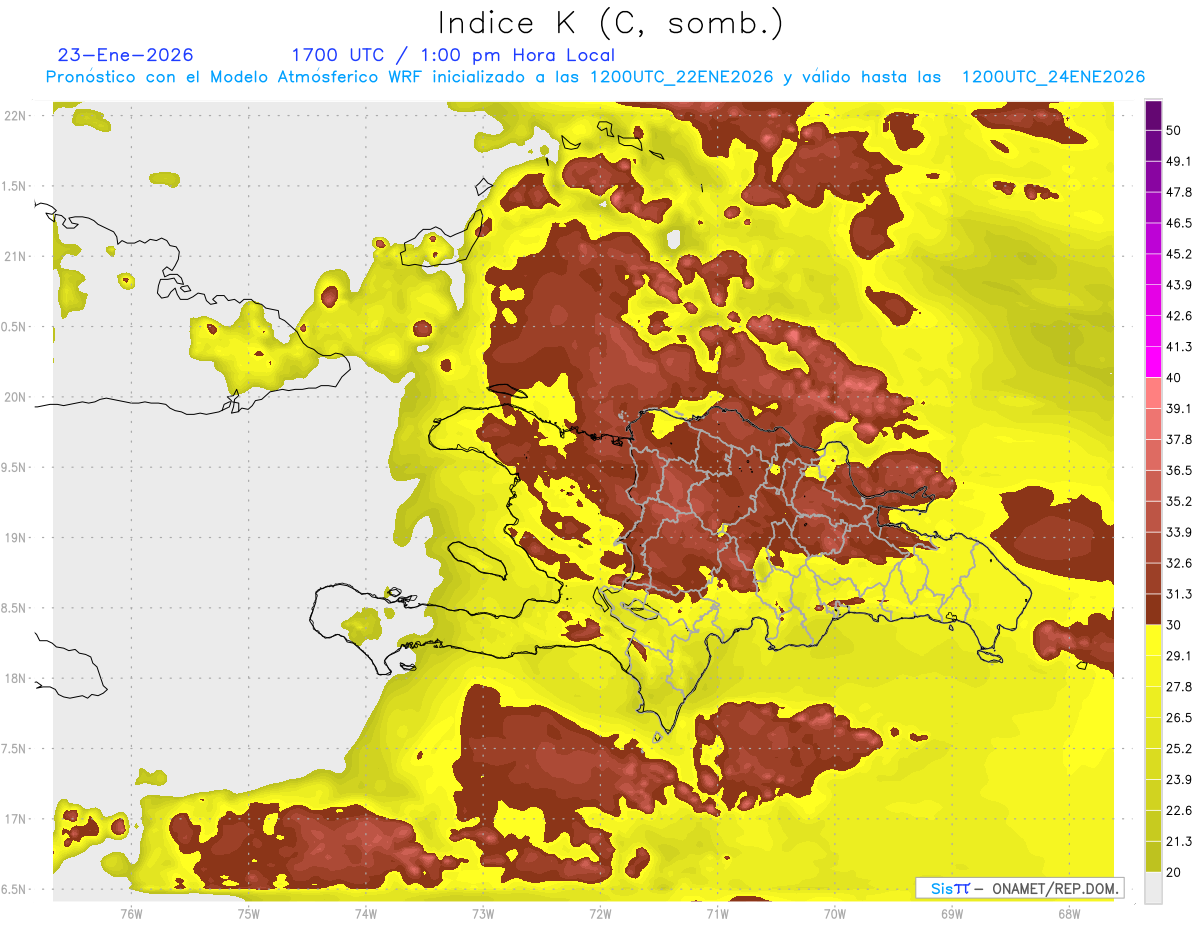Select the '23-Ene-2026' forecast date text
Image resolution: width=1200 pixels, height=927 pixels.
126,55
